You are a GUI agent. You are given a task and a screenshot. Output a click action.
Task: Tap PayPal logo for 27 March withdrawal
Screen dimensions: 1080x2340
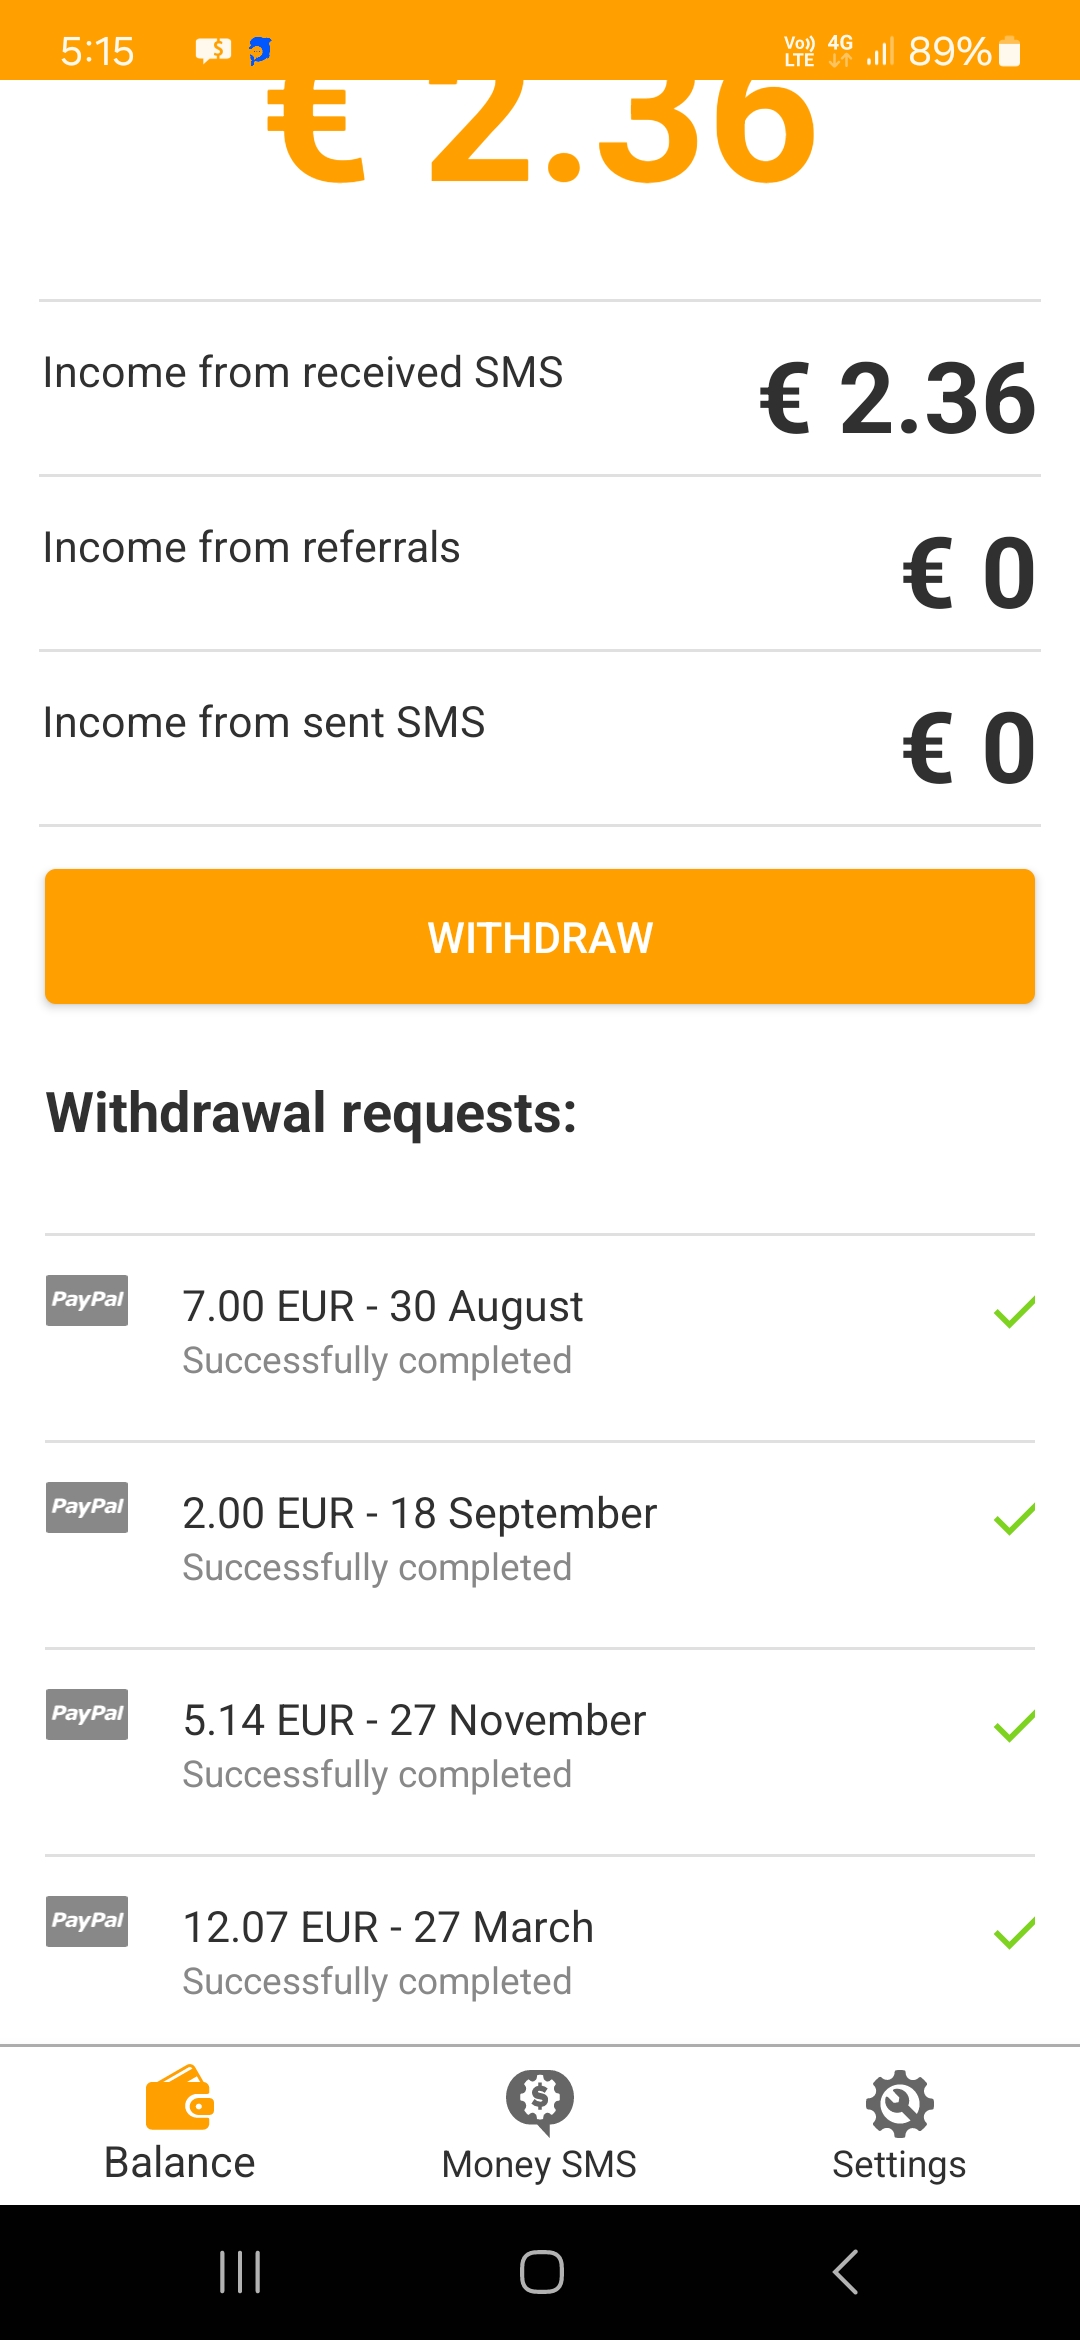(87, 1921)
